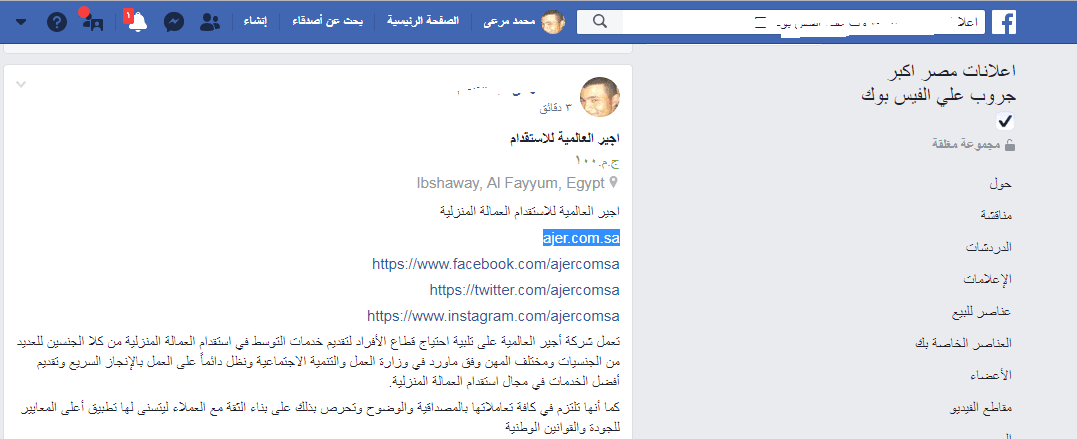
Task: Open the ajer.com.sa link
Action: pyautogui.click(x=581, y=238)
